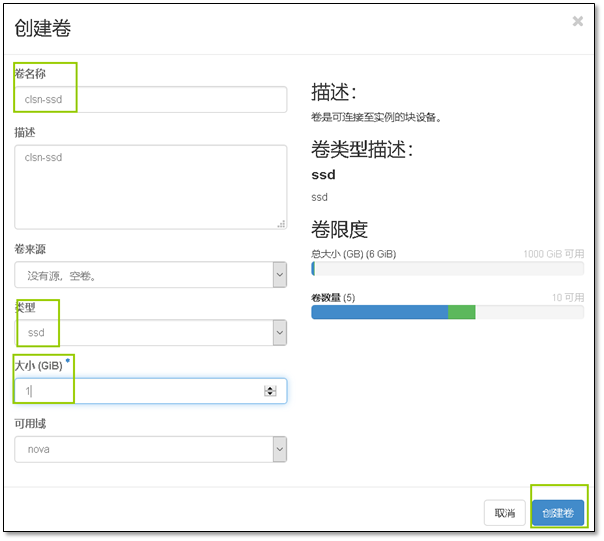Click the 卷限度 heading
This screenshot has height=541, width=604.
coord(339,230)
